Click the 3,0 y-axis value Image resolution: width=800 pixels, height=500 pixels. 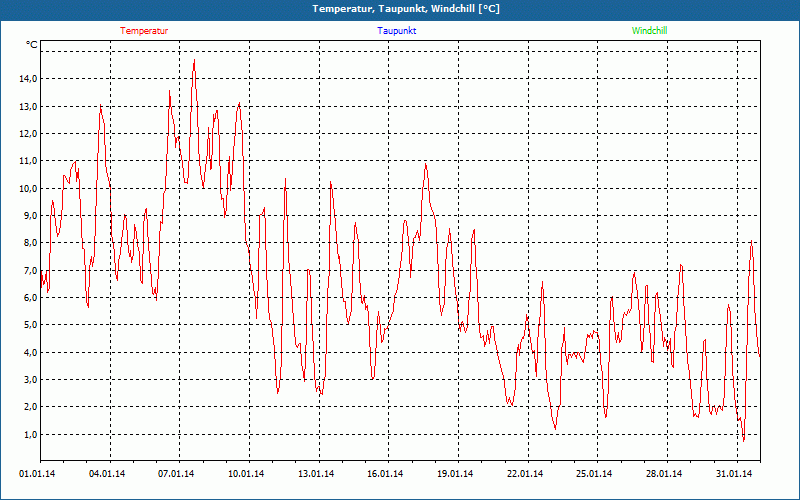click(x=31, y=380)
